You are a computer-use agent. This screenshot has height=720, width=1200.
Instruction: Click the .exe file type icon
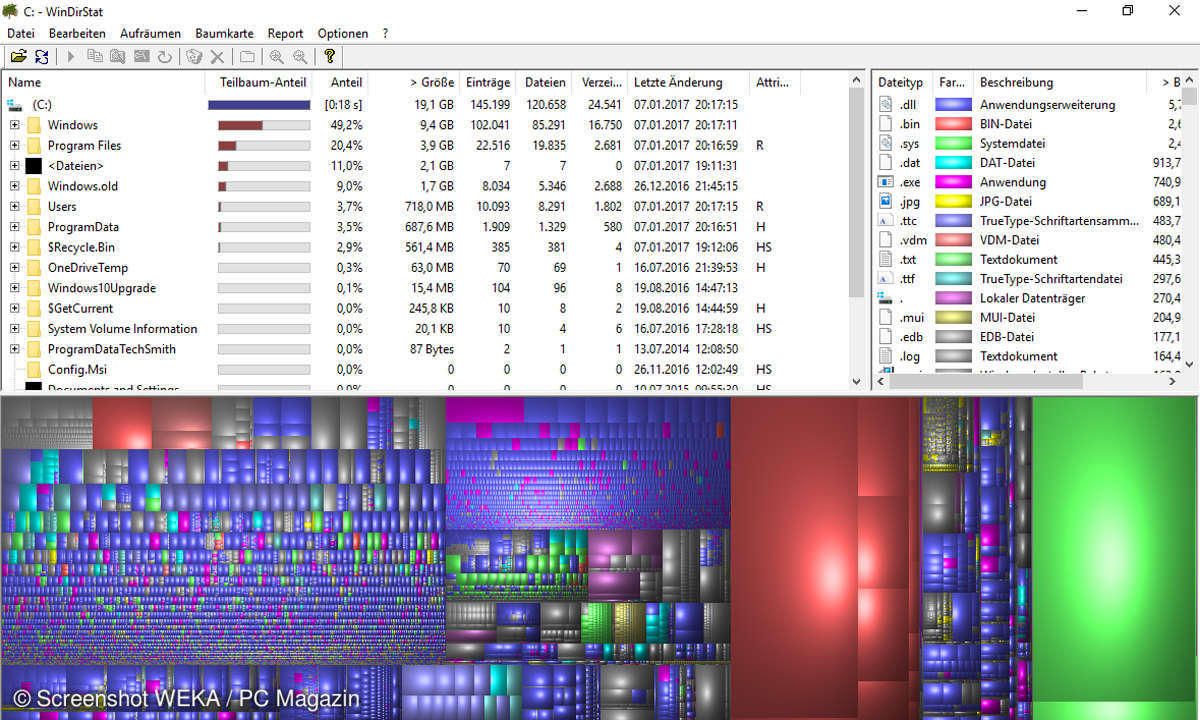[x=885, y=182]
